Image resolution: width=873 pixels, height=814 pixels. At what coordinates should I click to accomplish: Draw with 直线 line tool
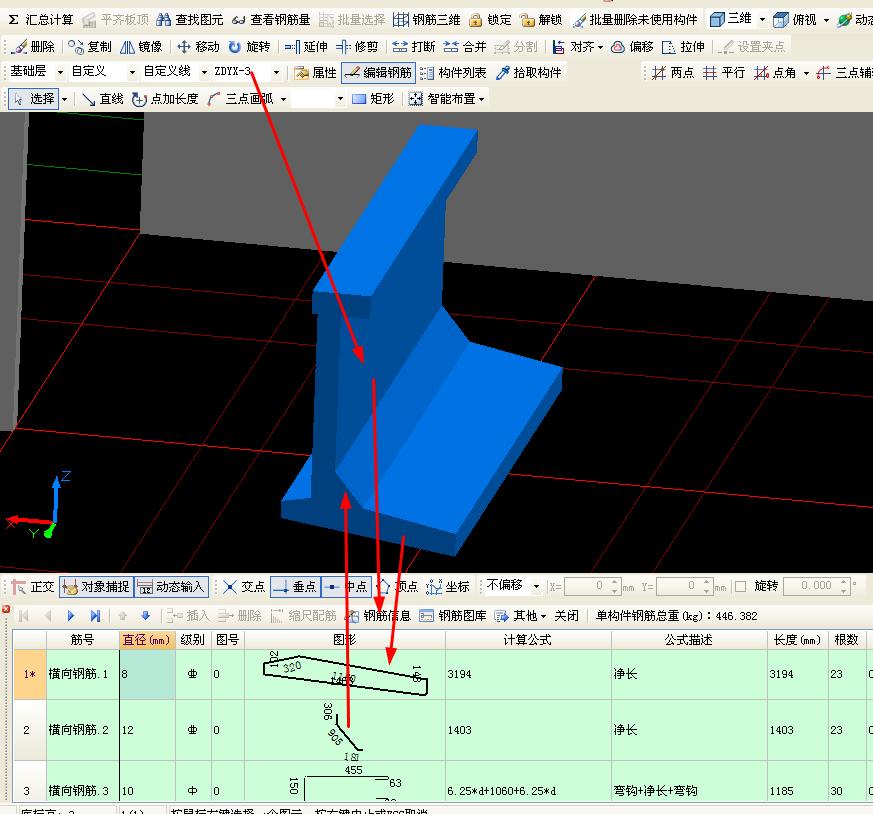(102, 99)
